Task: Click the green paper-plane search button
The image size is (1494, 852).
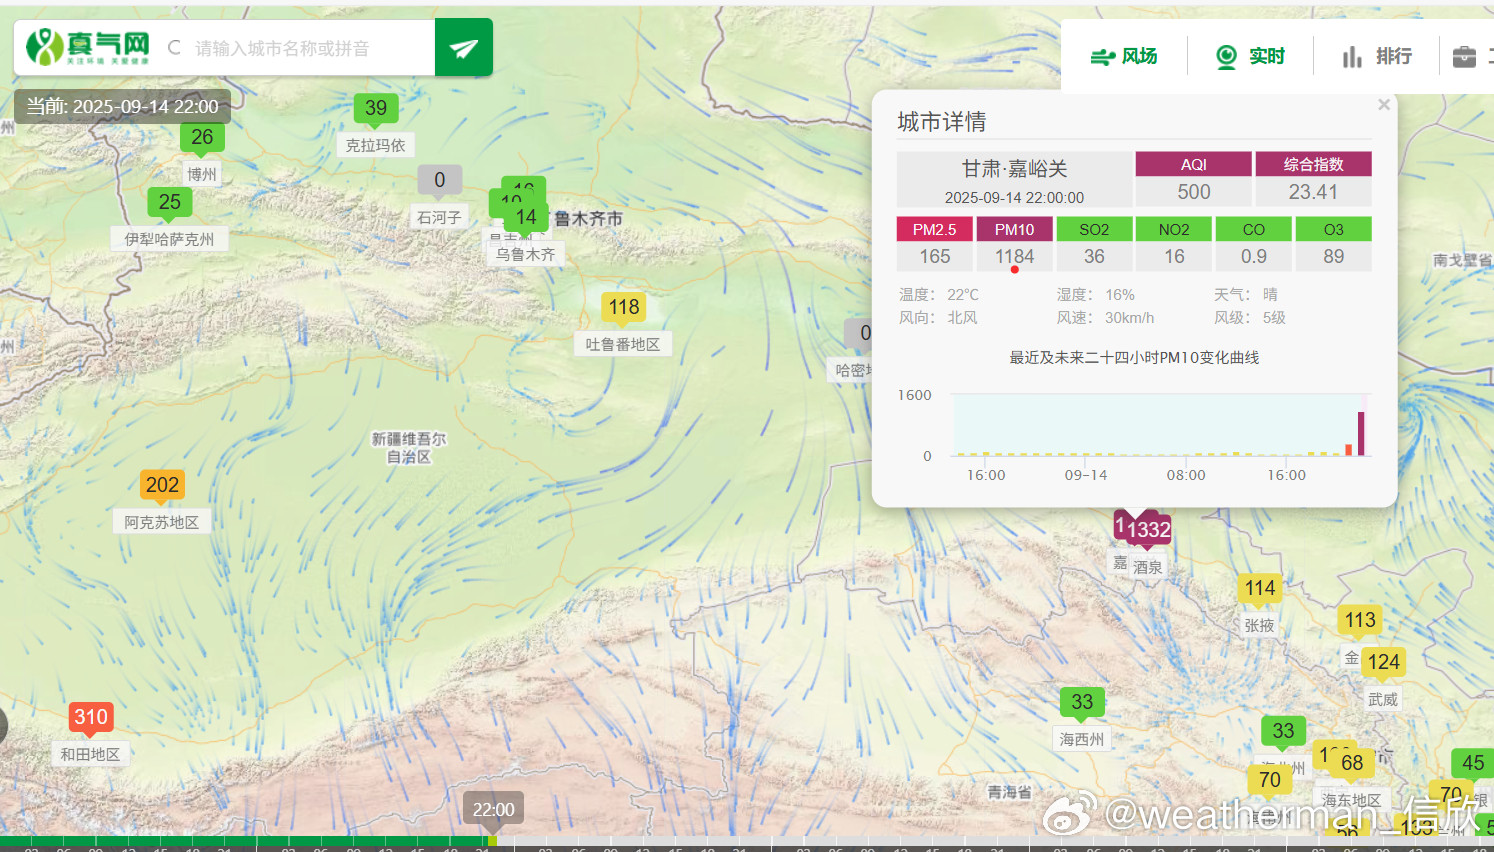Action: pos(464,47)
